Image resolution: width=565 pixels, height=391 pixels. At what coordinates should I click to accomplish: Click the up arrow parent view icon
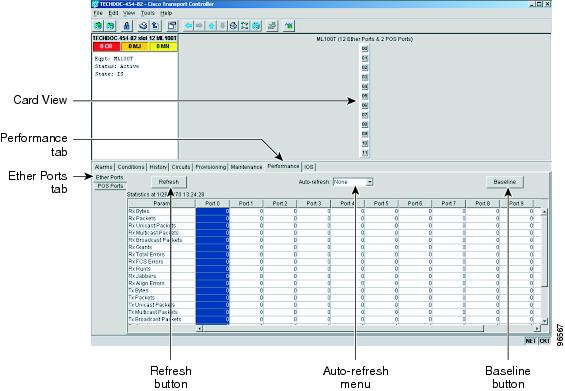click(x=212, y=26)
